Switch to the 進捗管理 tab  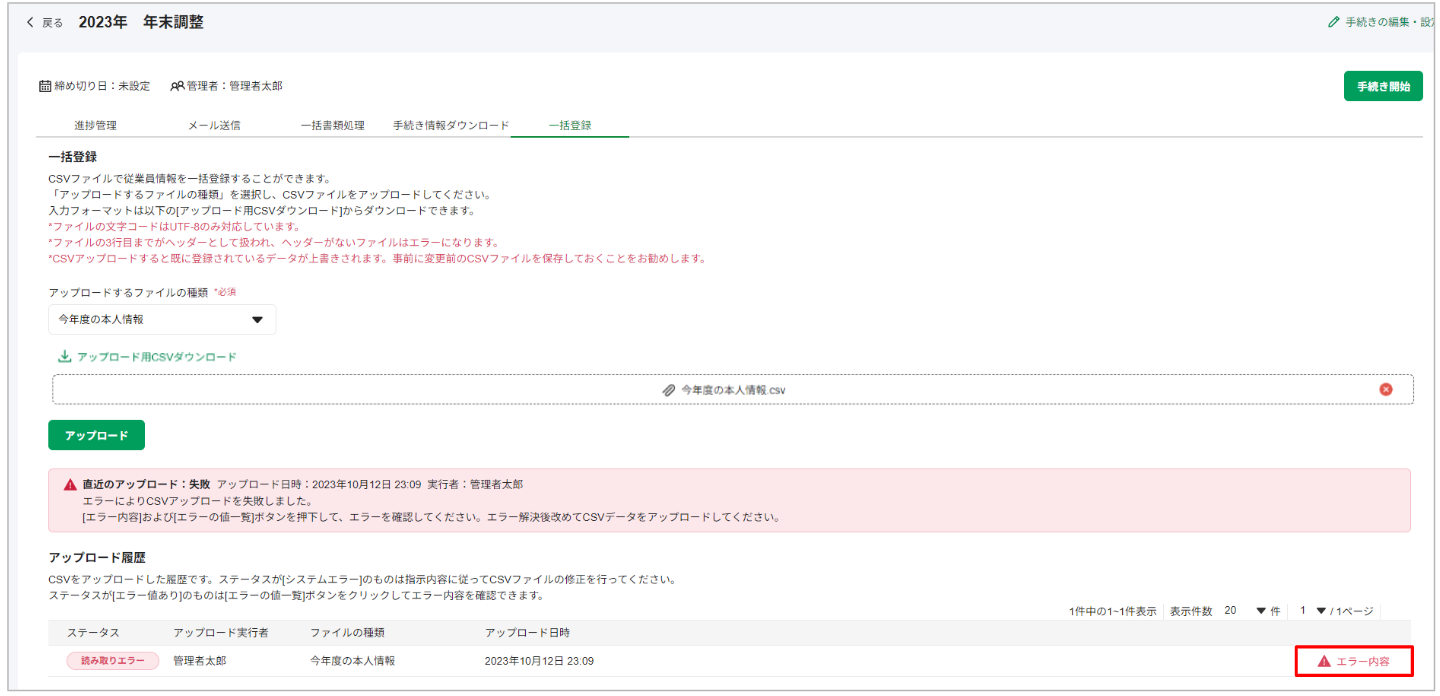click(95, 126)
